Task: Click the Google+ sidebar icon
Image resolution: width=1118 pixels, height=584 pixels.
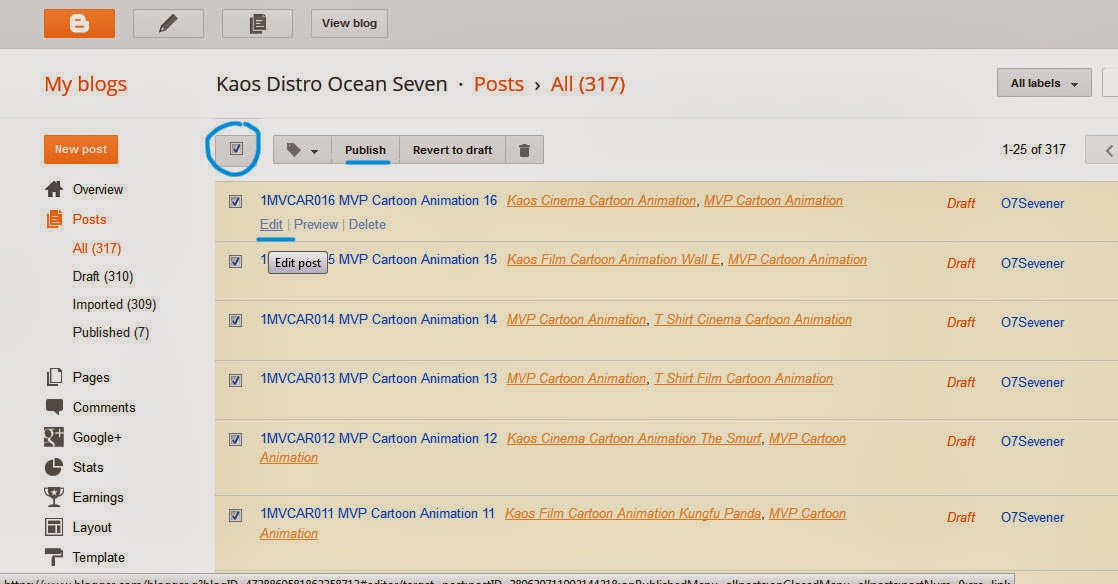Action: point(54,437)
